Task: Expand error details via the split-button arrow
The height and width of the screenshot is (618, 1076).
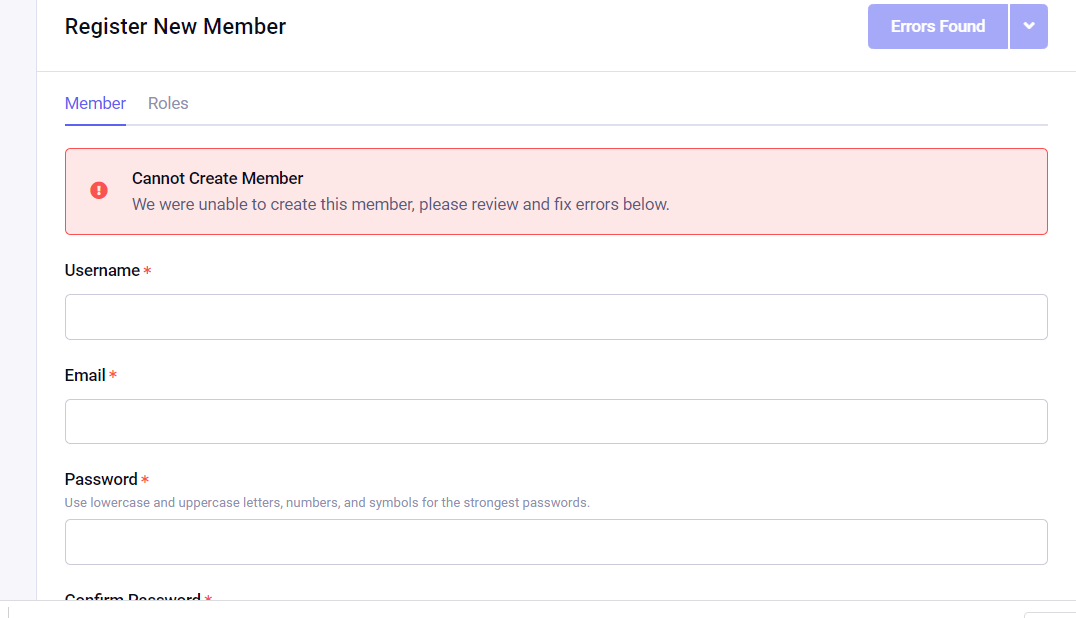Action: click(x=1029, y=26)
